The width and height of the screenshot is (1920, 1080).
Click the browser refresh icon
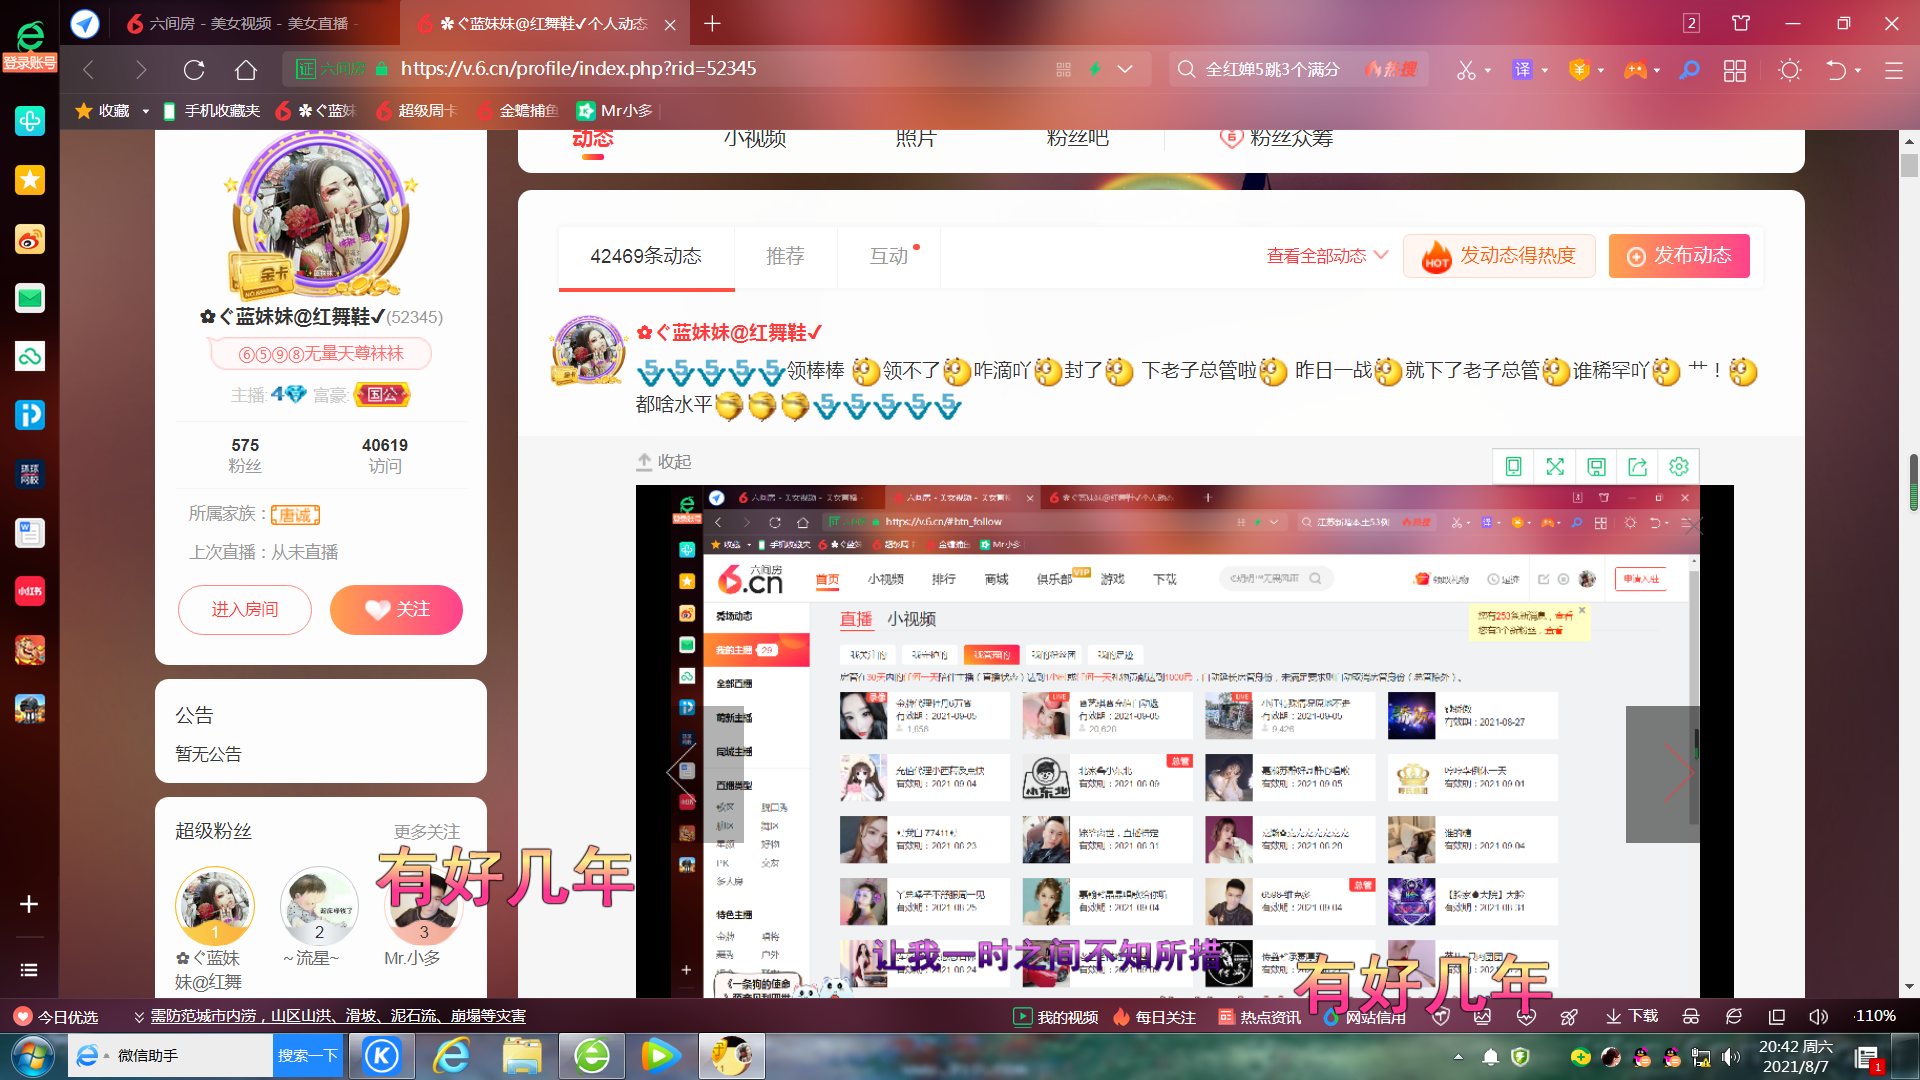(x=194, y=69)
